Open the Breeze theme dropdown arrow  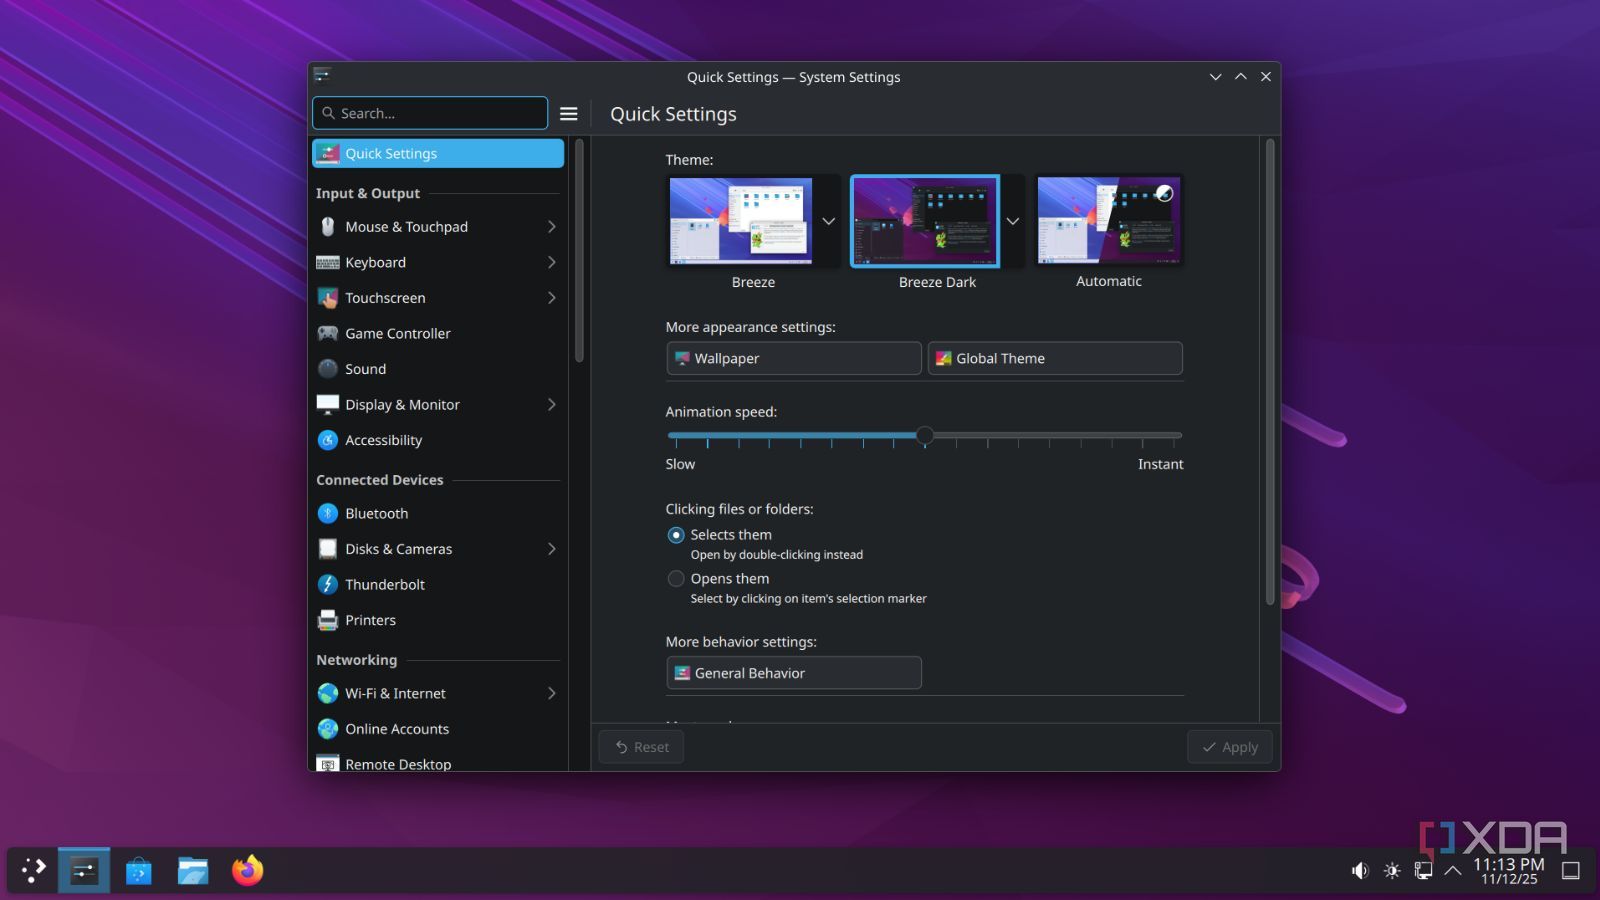pyautogui.click(x=829, y=221)
